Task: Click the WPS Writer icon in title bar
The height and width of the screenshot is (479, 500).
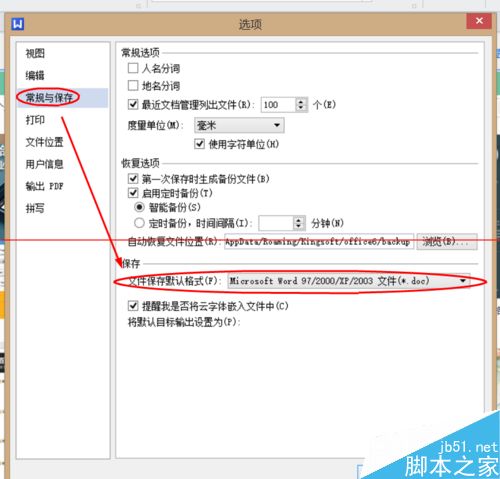Action: pyautogui.click(x=18, y=24)
